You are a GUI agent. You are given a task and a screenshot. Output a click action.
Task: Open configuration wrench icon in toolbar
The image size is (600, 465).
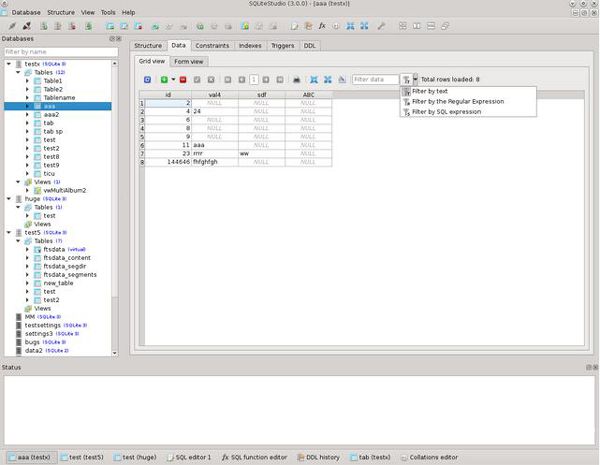(x=381, y=26)
